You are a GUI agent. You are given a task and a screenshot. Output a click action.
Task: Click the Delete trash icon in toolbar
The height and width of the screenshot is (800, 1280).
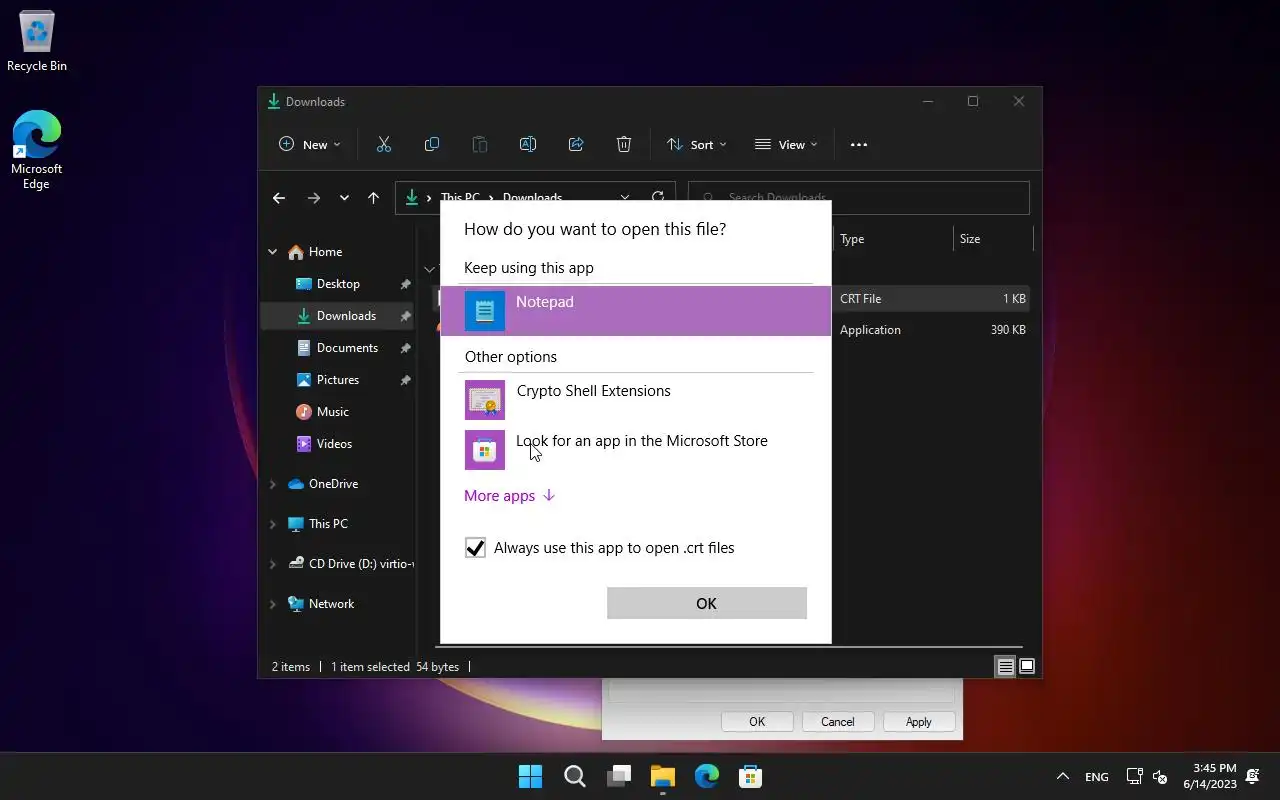[624, 145]
